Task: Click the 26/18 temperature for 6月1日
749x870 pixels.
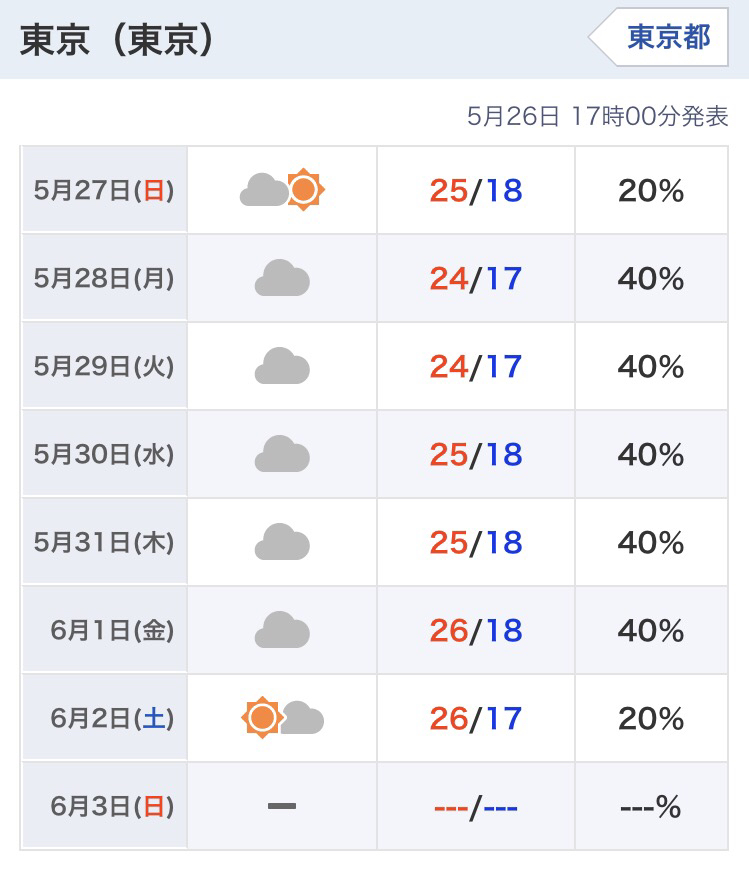Action: point(476,630)
